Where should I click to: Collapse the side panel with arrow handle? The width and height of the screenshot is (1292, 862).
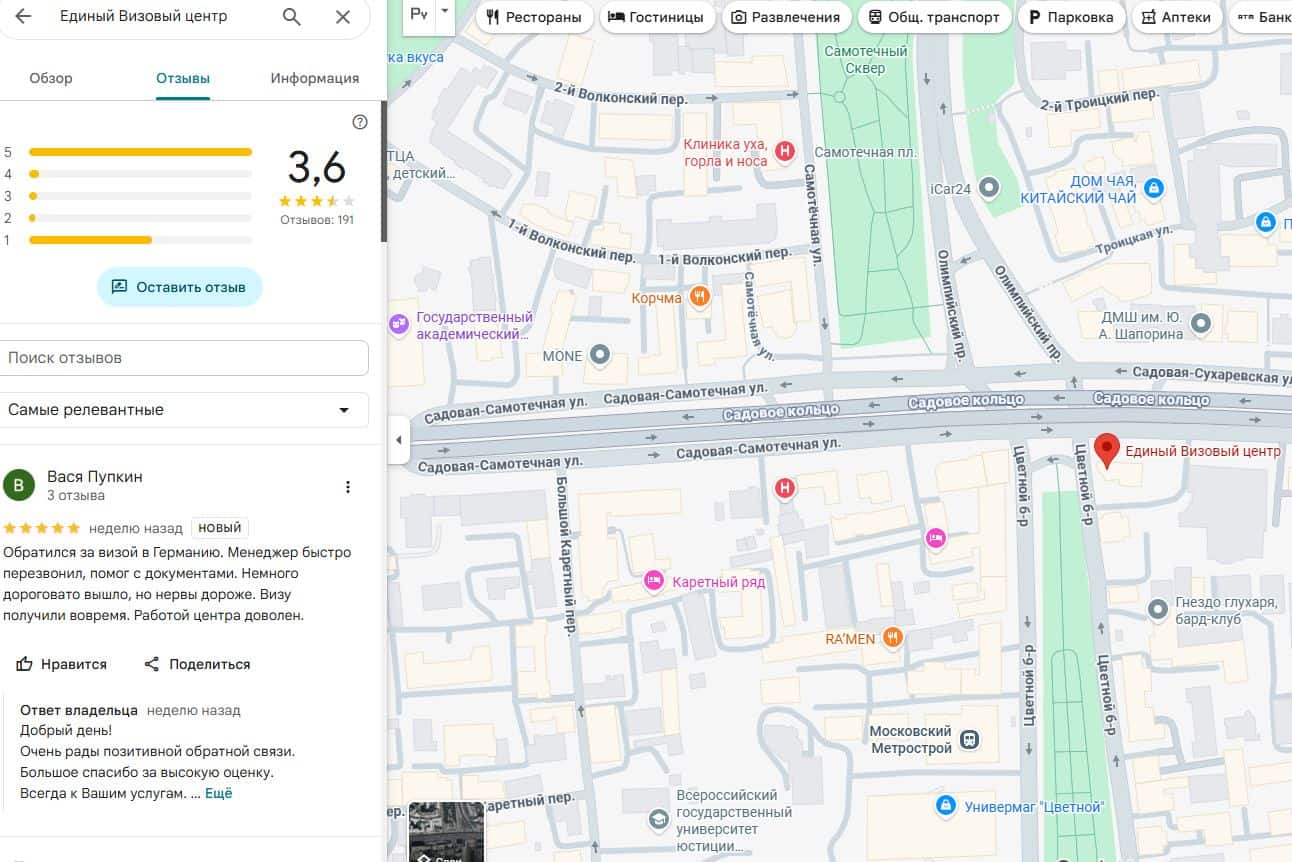[x=399, y=440]
